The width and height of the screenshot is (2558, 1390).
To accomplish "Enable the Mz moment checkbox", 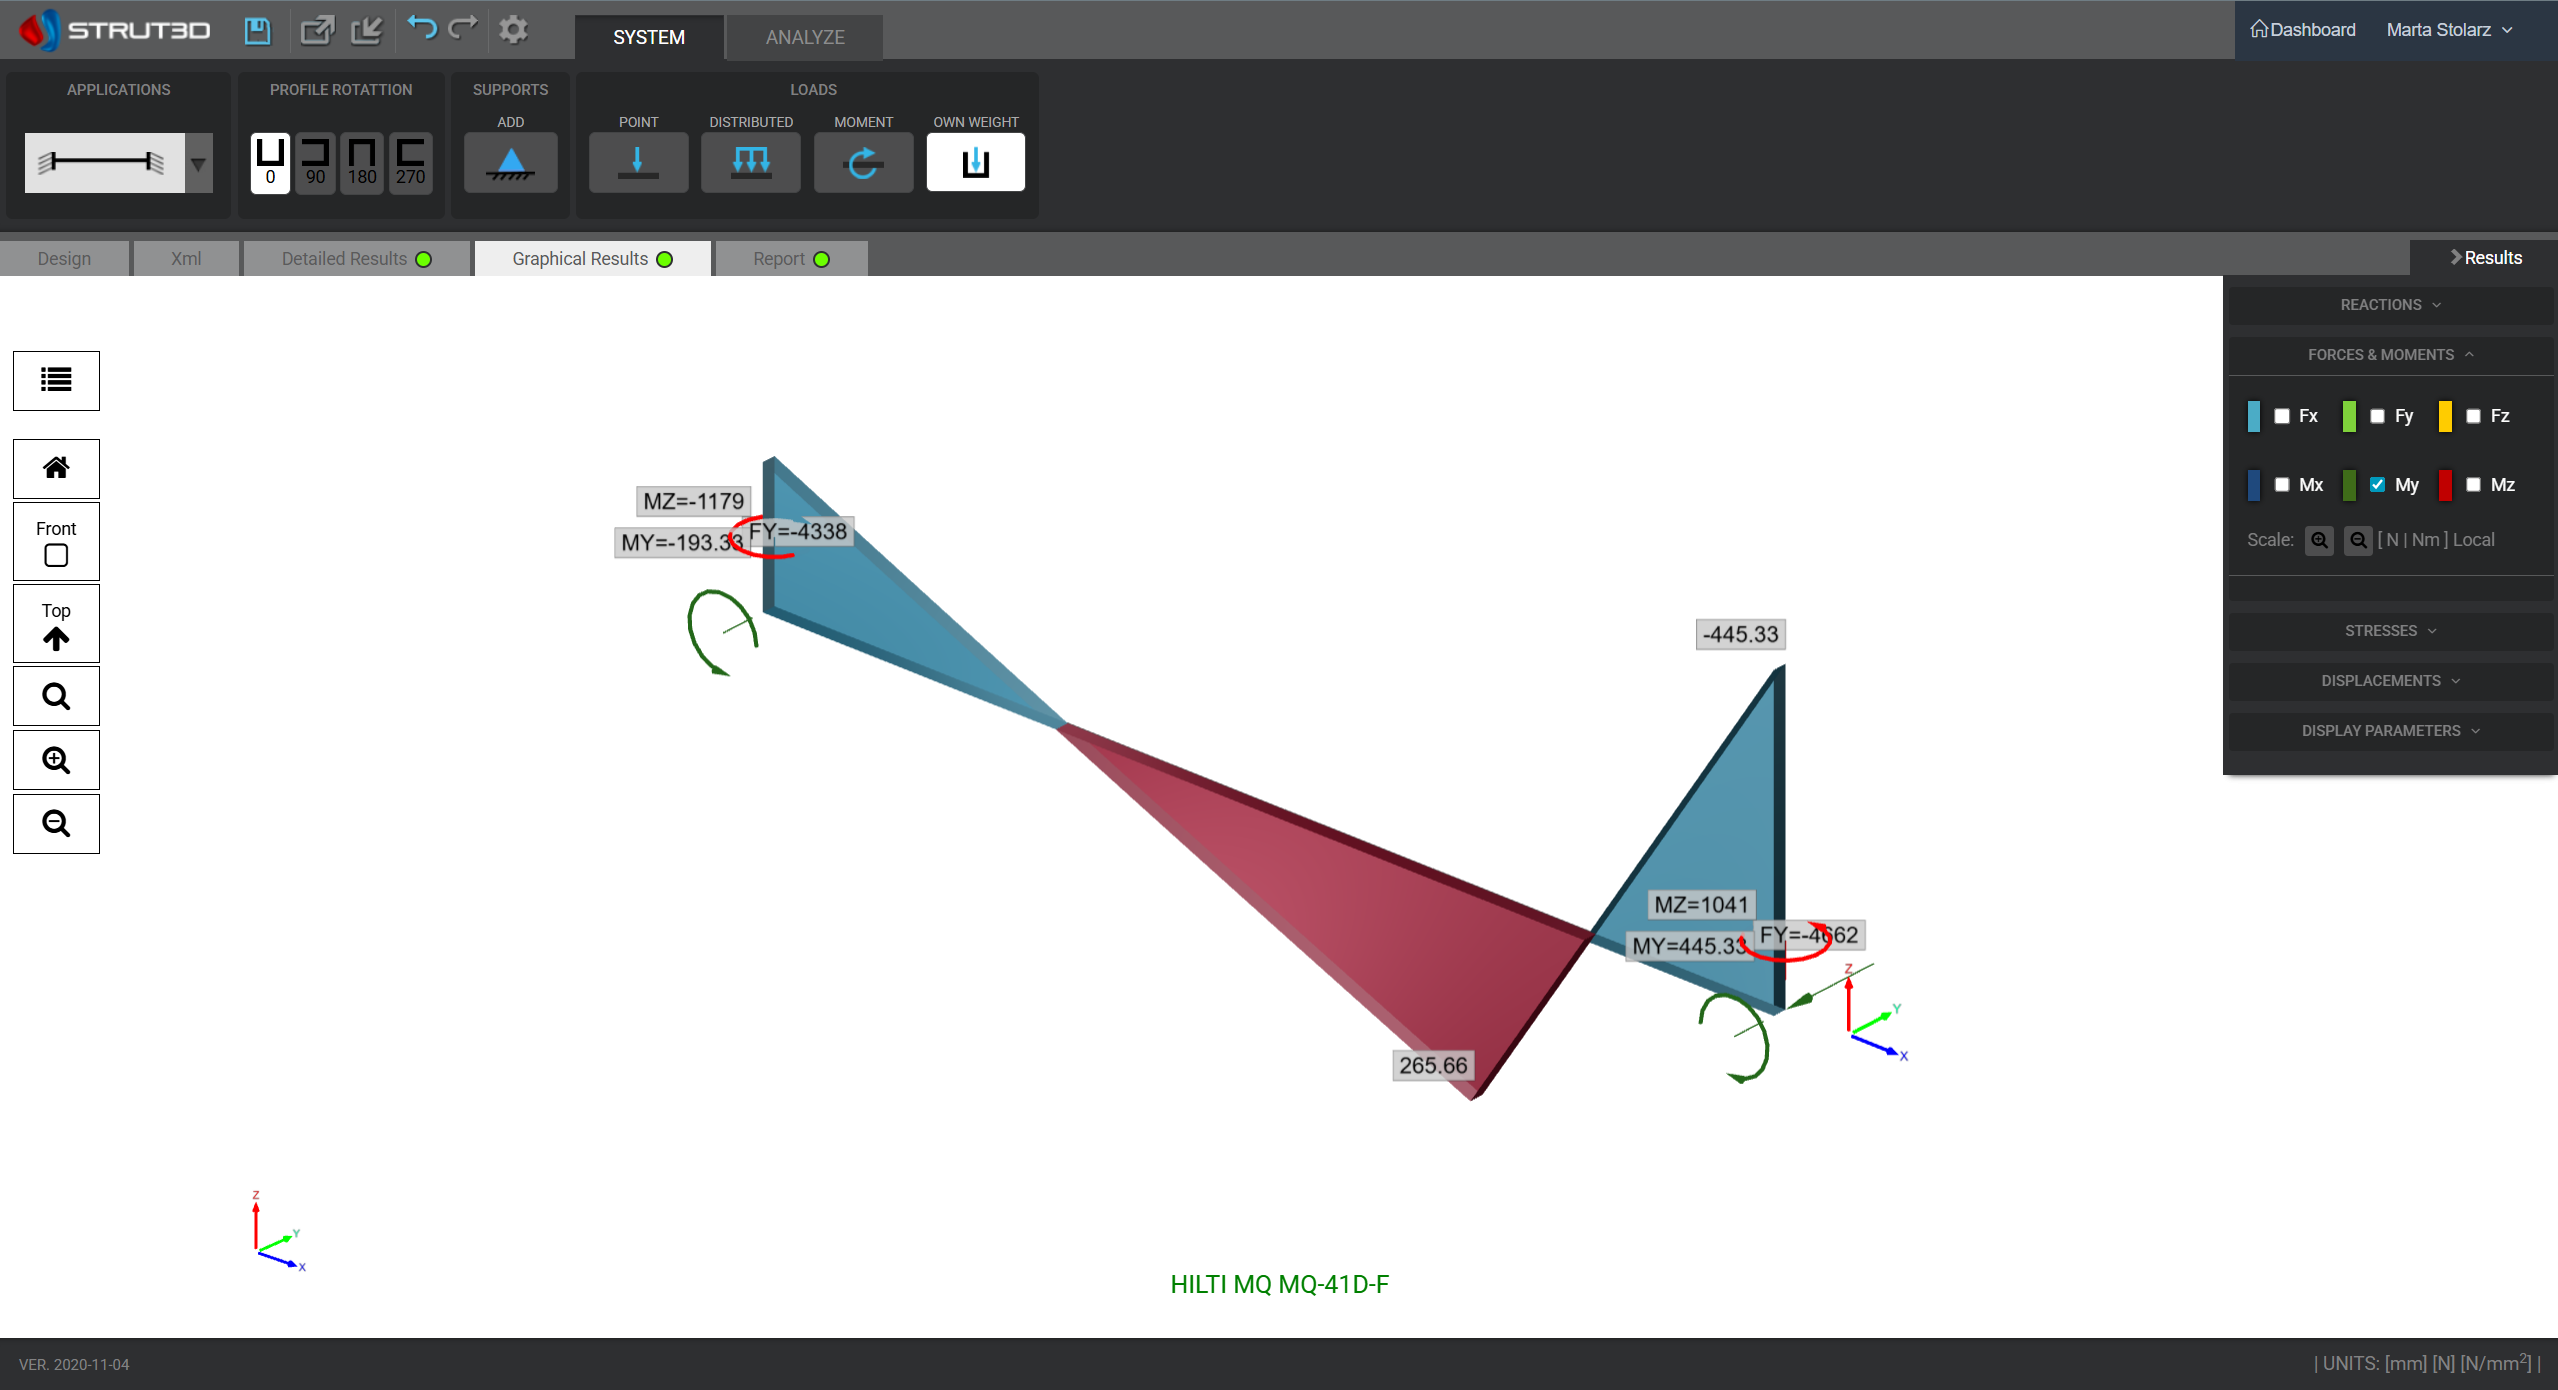I will click(2473, 485).
